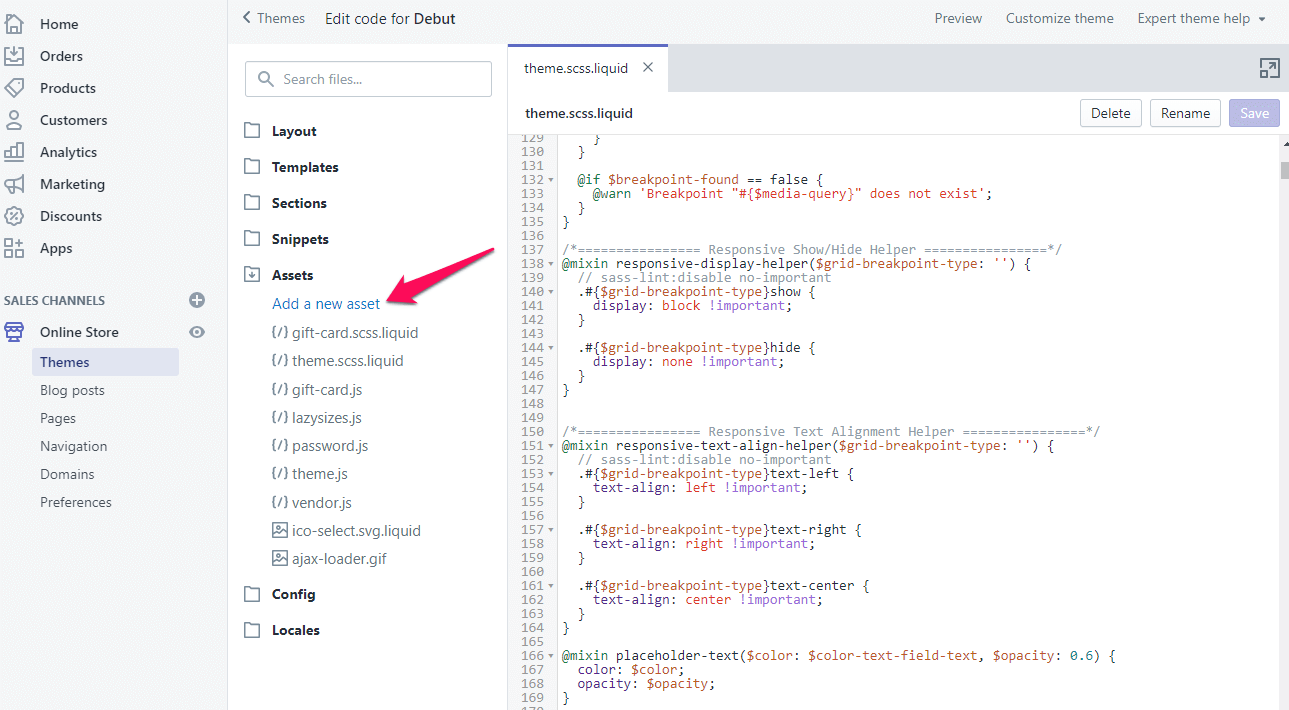
Task: Open the Expert theme help dropdown
Action: tap(1201, 18)
